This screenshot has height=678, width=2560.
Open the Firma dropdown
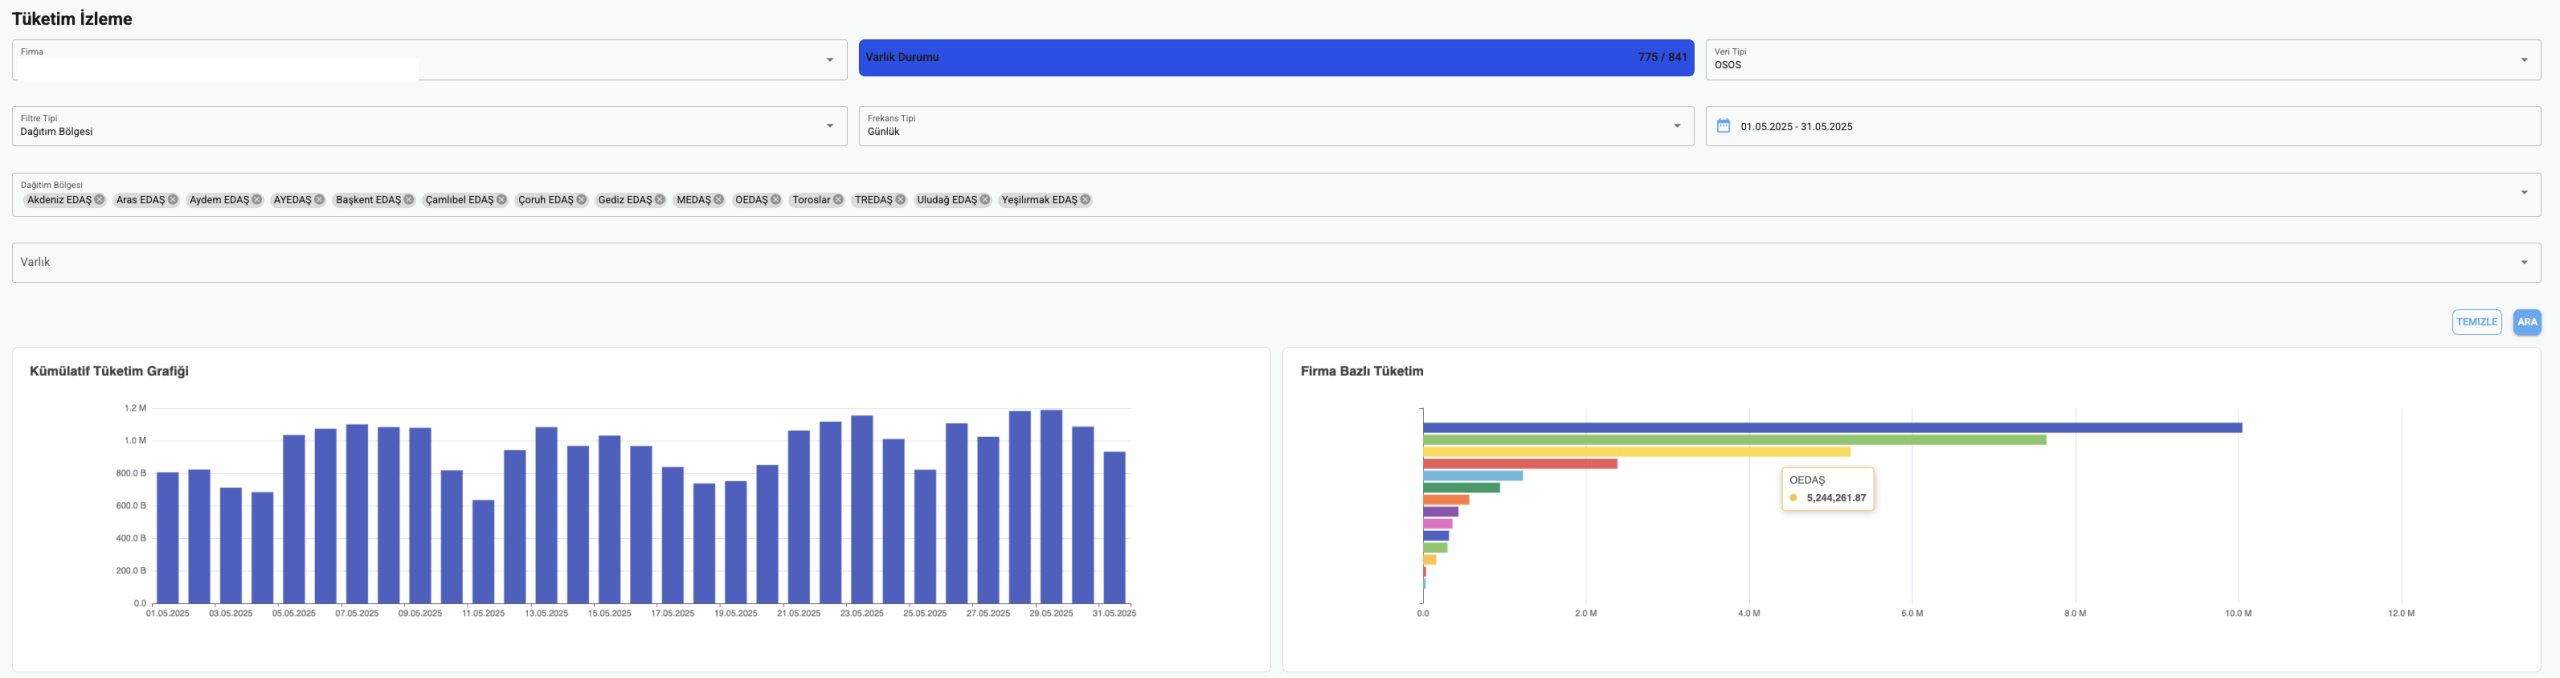pyautogui.click(x=829, y=60)
